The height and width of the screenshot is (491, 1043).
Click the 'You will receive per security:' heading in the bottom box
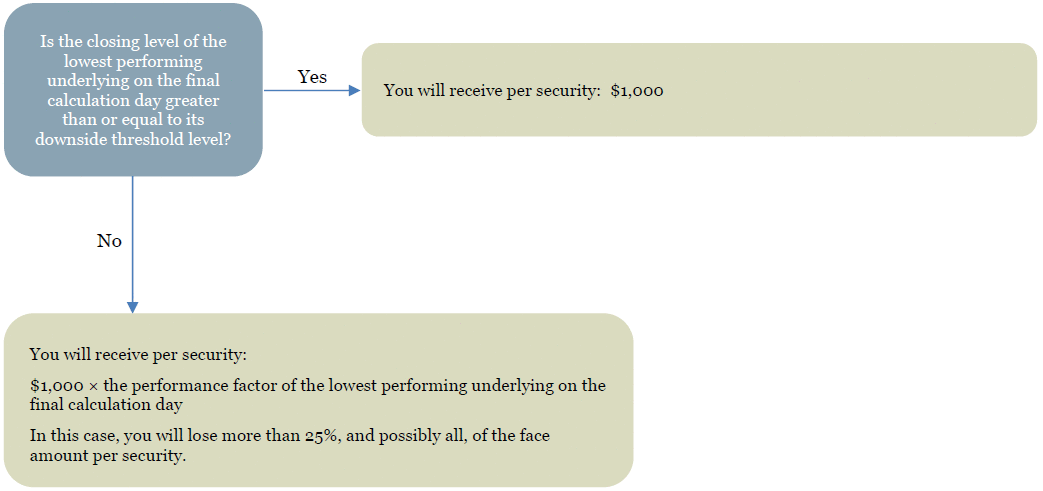tap(138, 354)
